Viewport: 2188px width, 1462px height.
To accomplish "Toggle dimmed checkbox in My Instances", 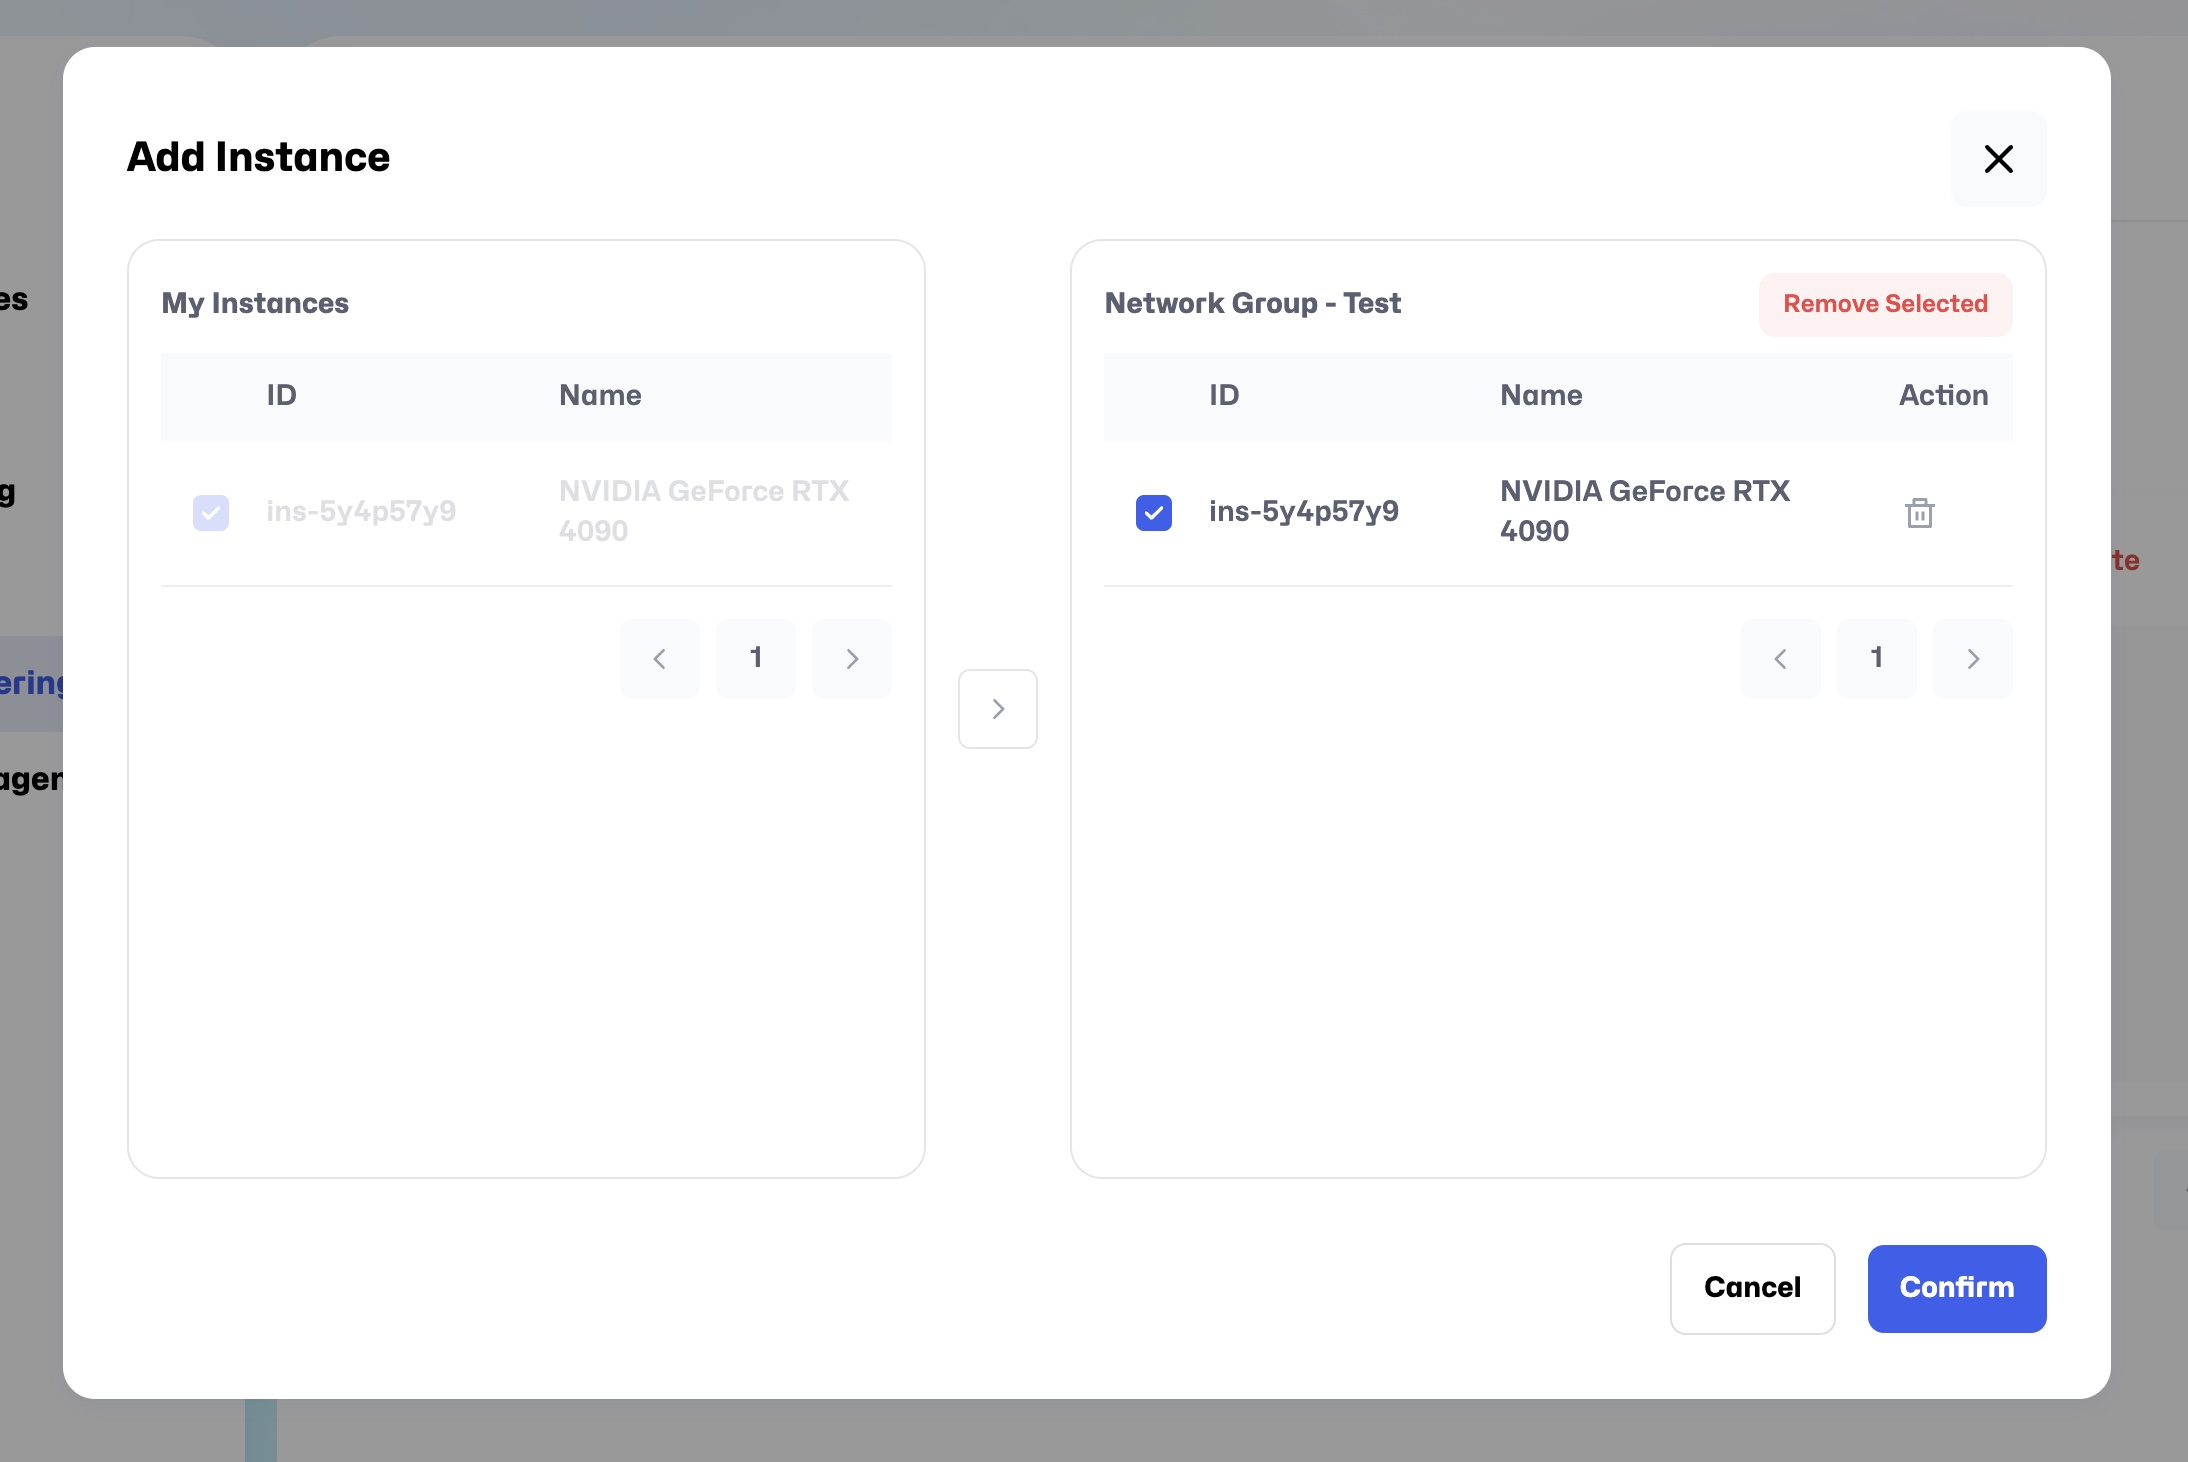I will pyautogui.click(x=211, y=513).
